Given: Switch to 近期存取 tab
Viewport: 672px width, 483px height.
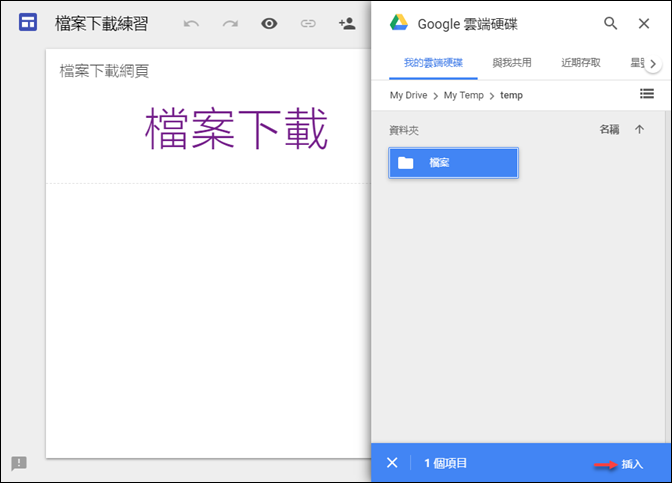Looking at the screenshot, I should 581,63.
